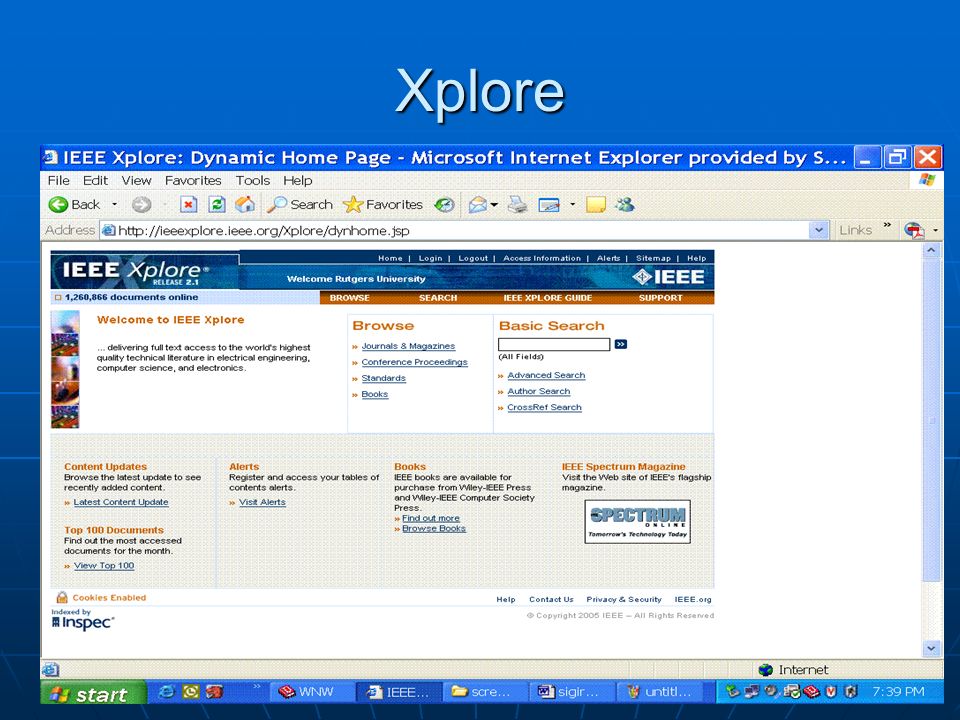Open the Mail button dropdown arrow

[x=494, y=204]
